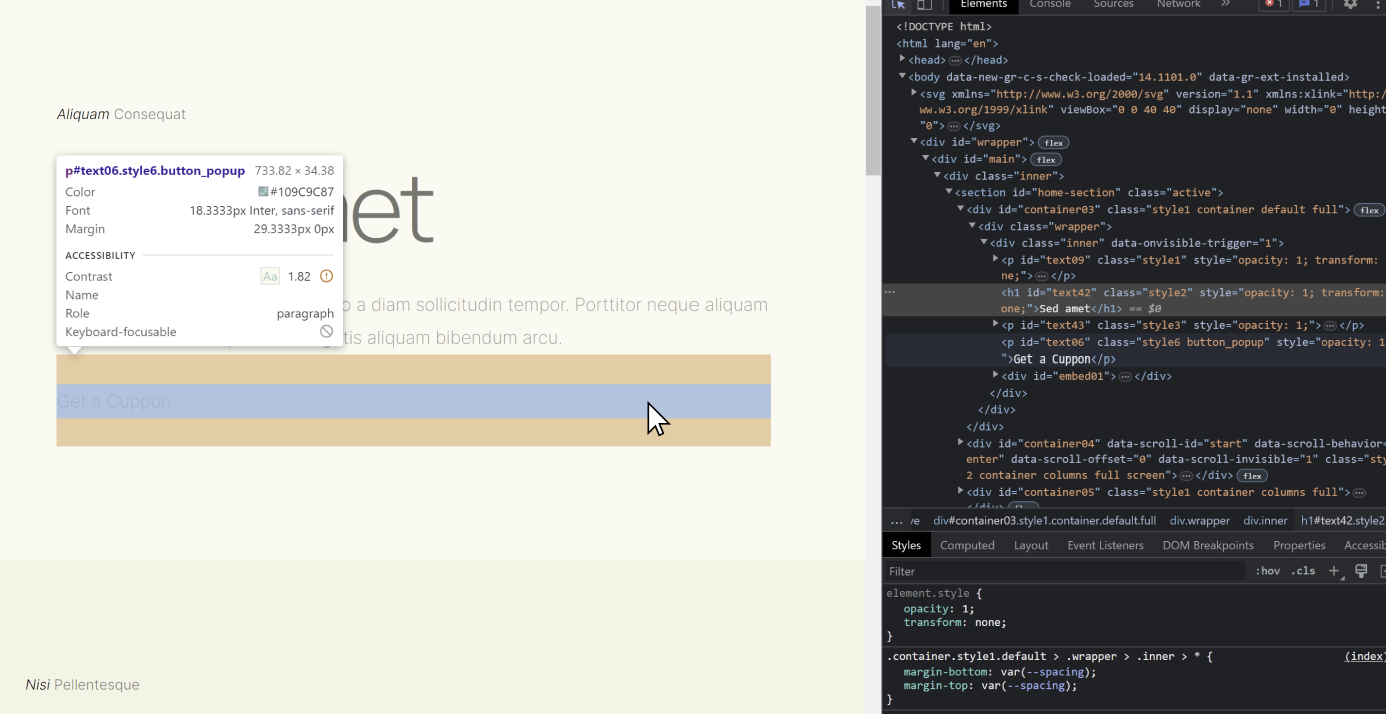1386x714 pixels.
Task: Expand the head element node
Action: (x=902, y=60)
